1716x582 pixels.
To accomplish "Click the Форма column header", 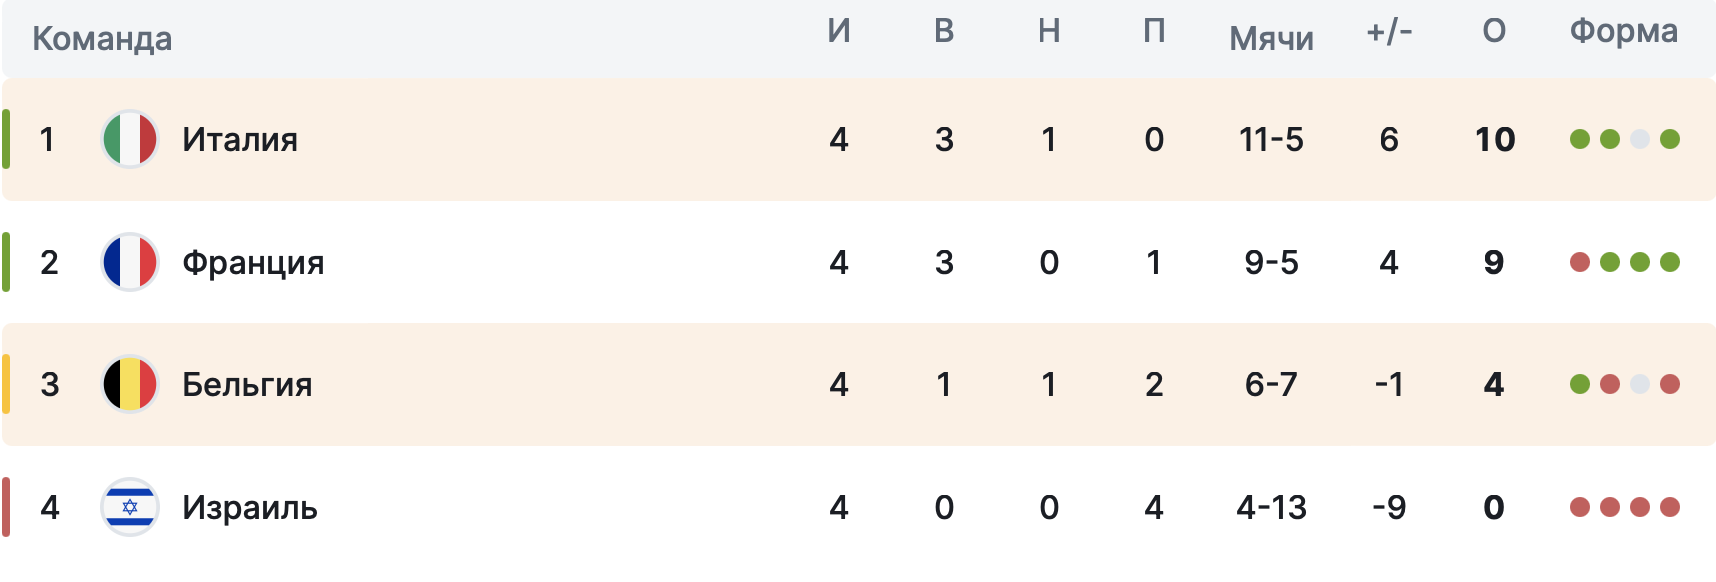I will pyautogui.click(x=1623, y=31).
